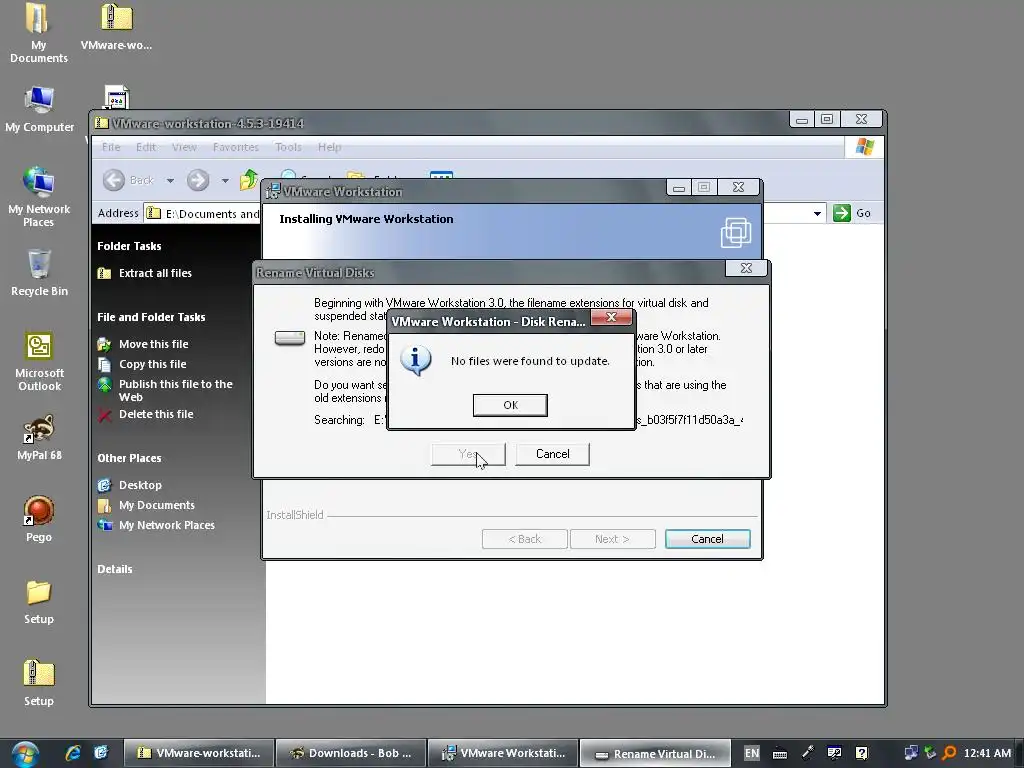Click the keyboard icon in language bar
1024x768 pixels.
pos(780,754)
